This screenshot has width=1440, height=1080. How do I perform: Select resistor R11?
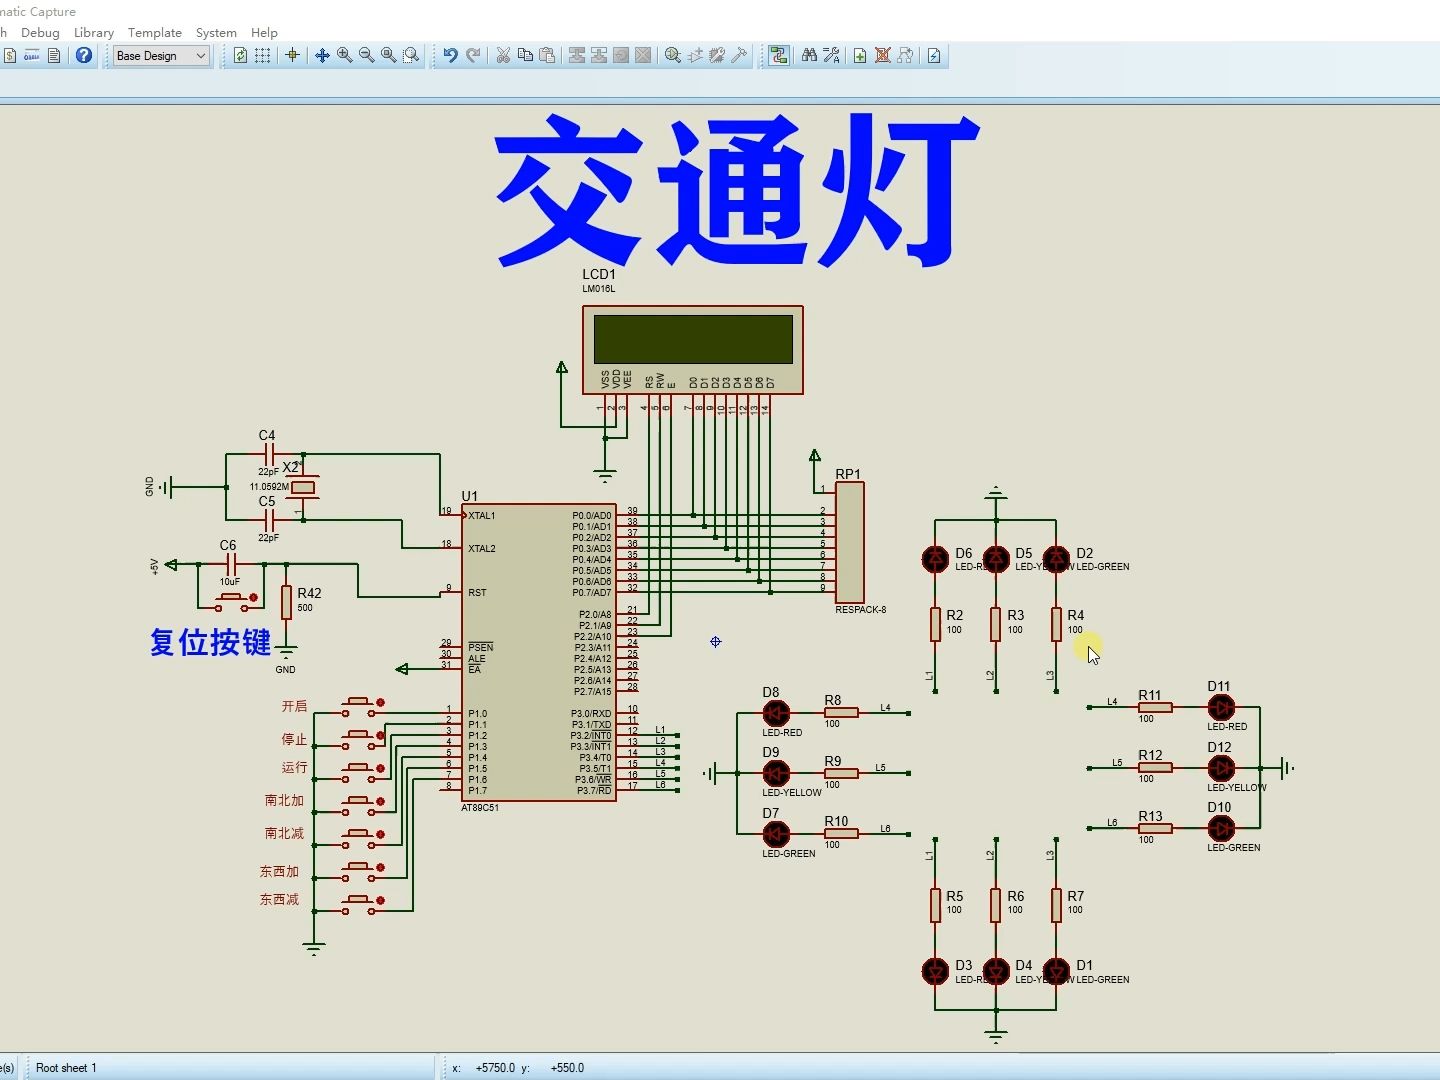(1155, 707)
